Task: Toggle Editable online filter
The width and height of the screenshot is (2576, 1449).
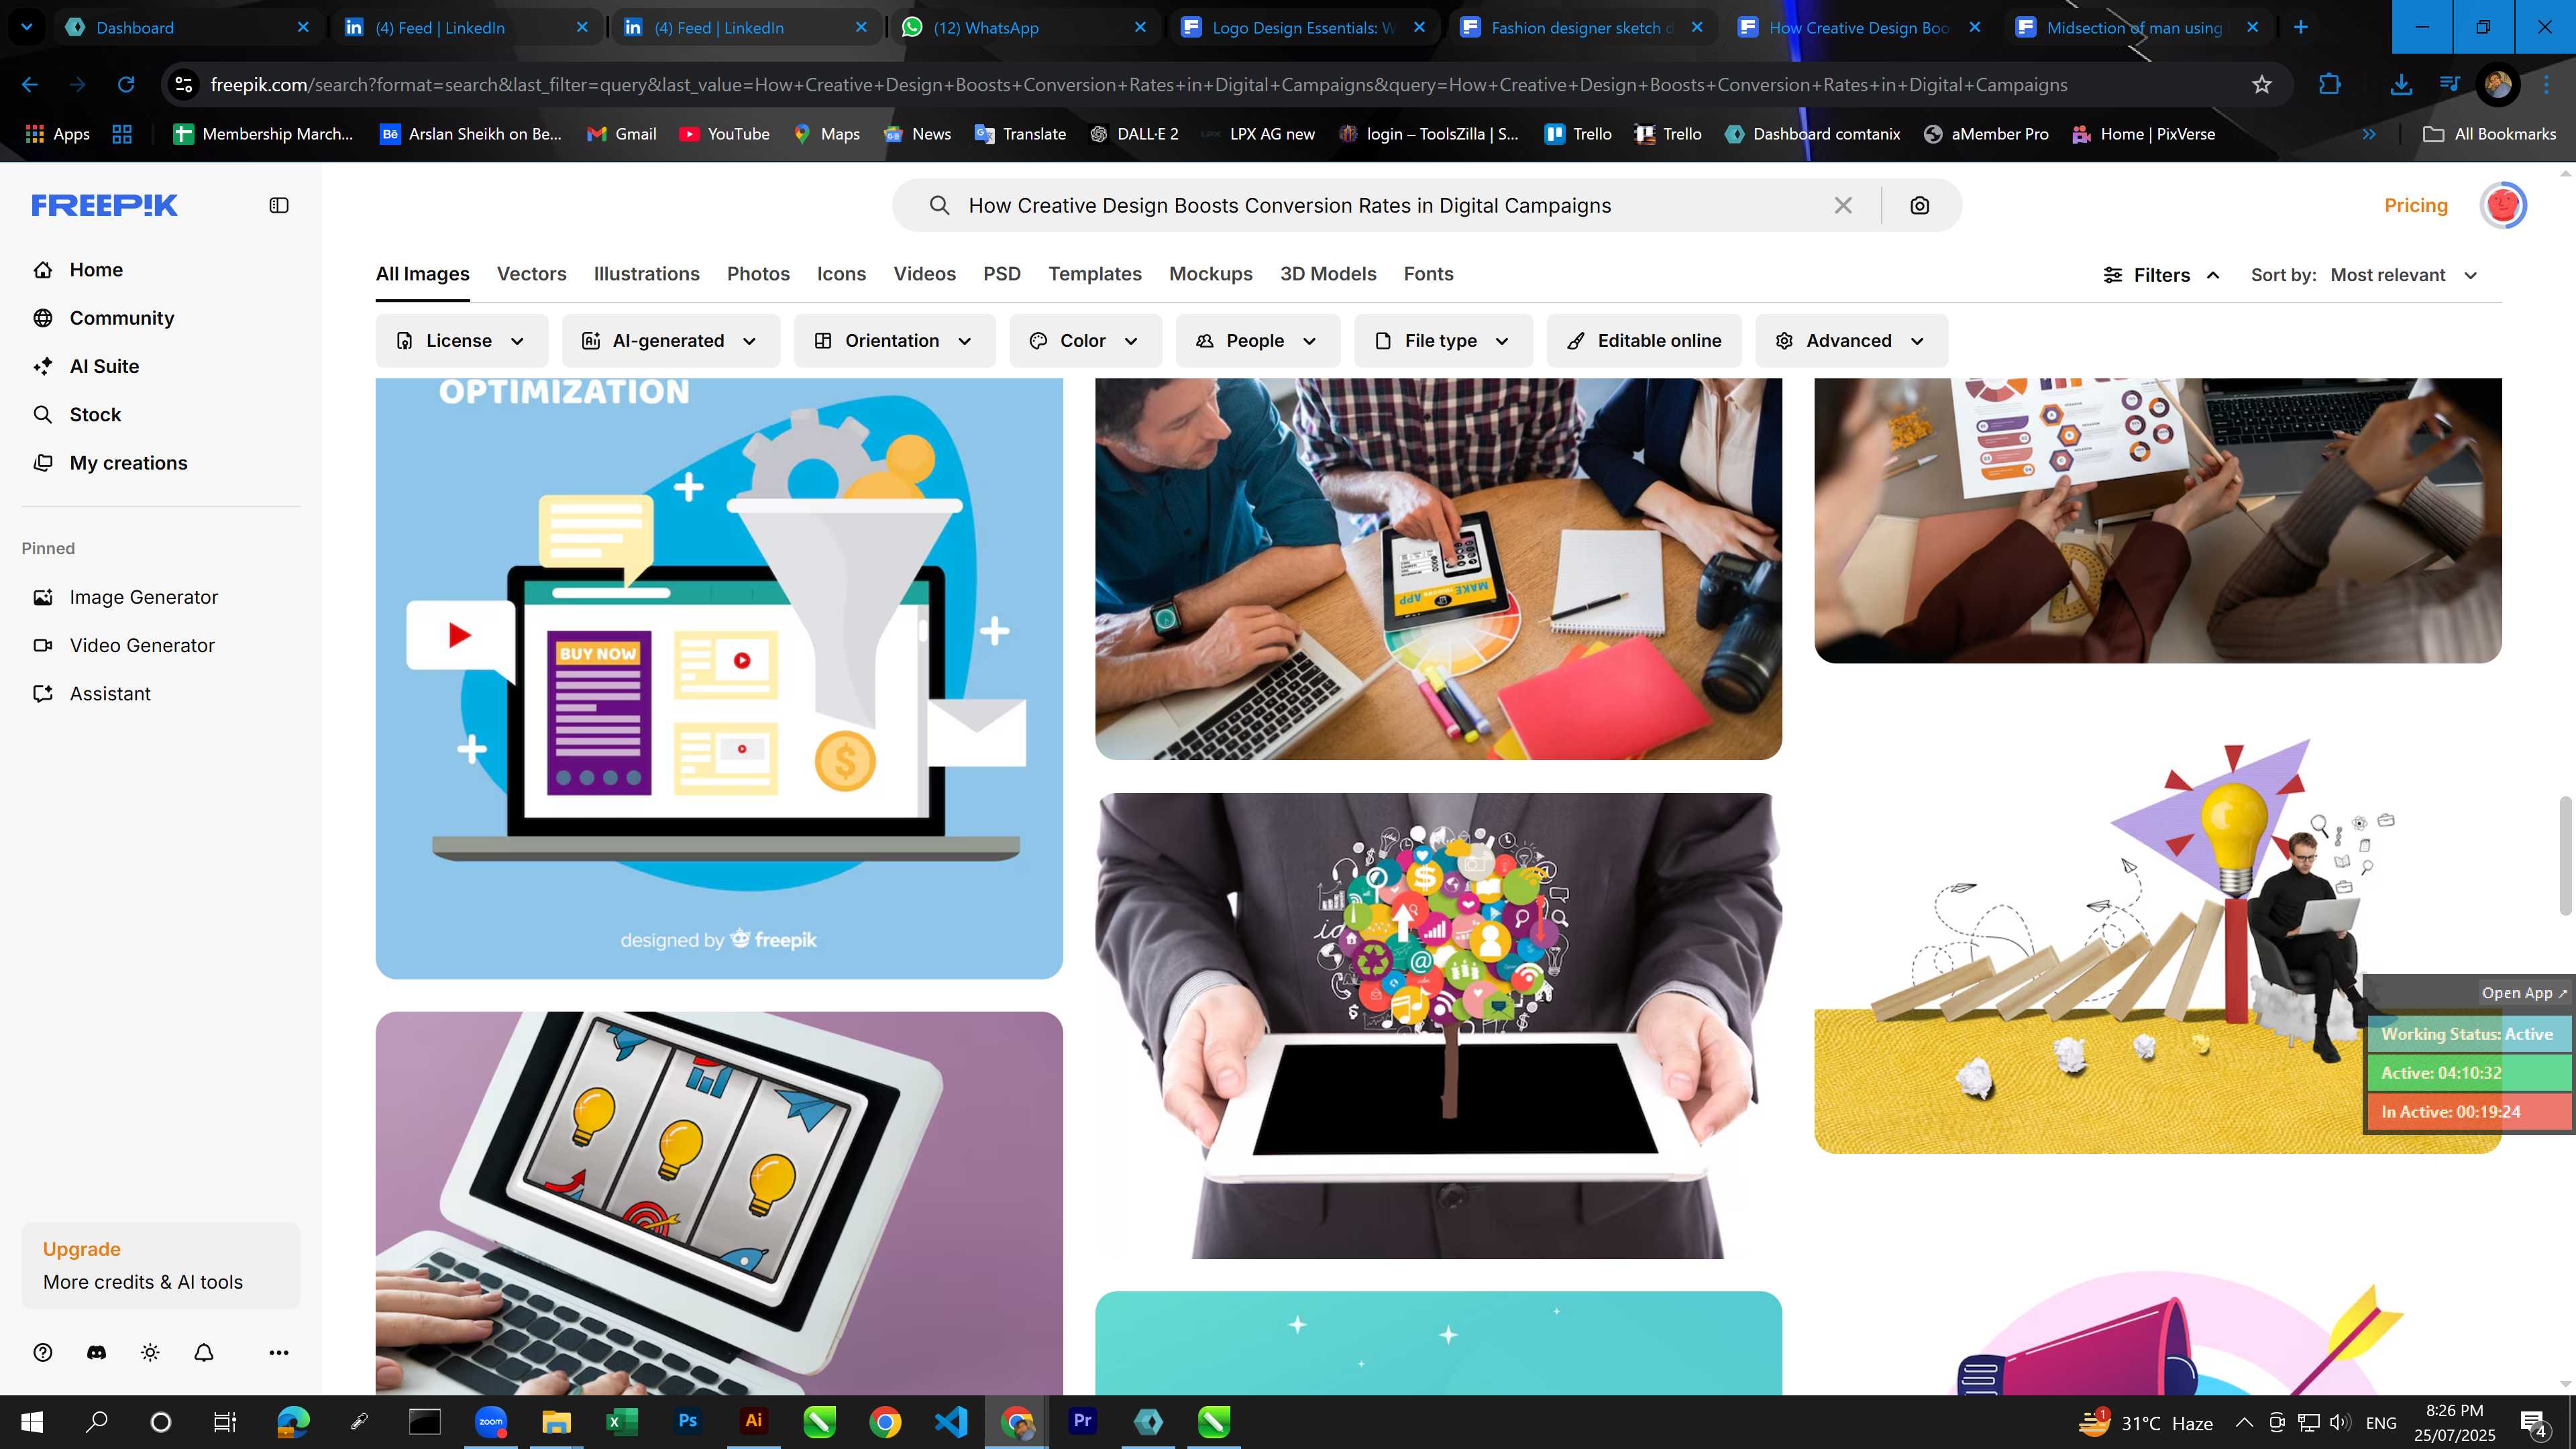Action: (1644, 341)
